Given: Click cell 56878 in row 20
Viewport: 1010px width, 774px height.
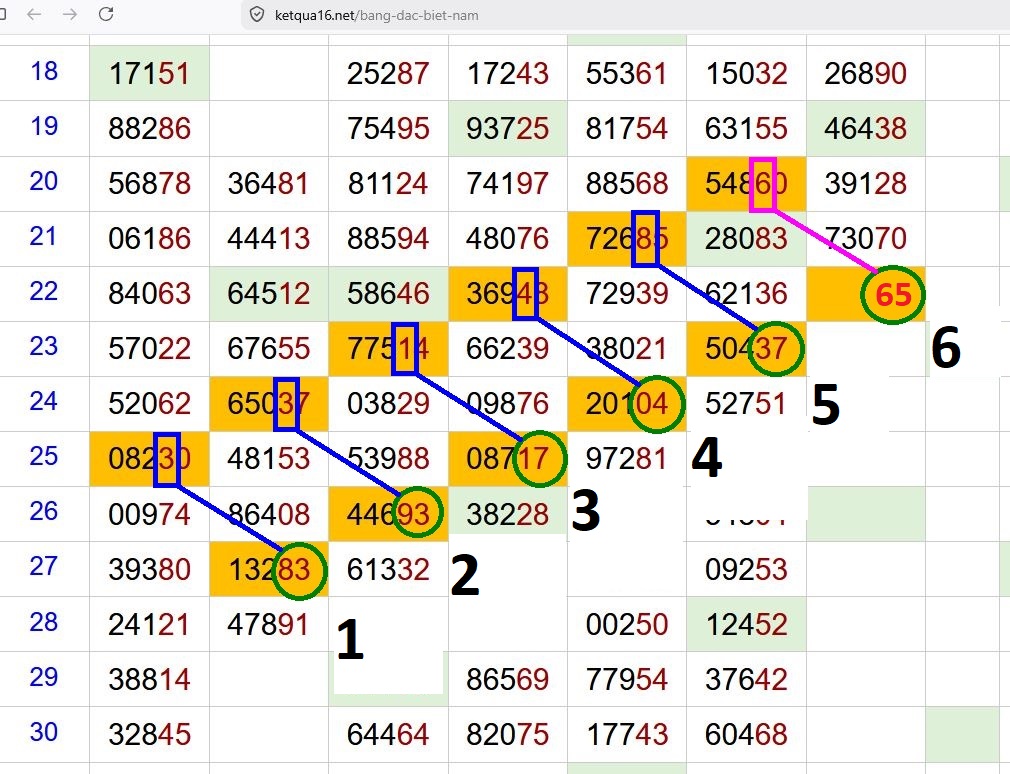Looking at the screenshot, I should (x=149, y=184).
